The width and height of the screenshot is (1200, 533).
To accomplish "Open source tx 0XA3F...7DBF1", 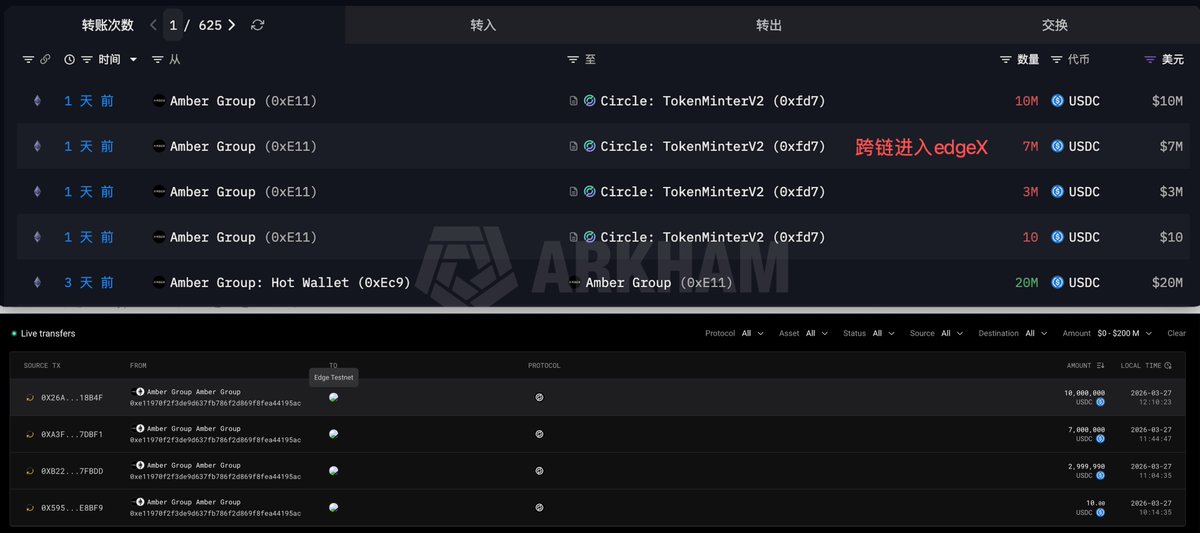I will pos(71,434).
